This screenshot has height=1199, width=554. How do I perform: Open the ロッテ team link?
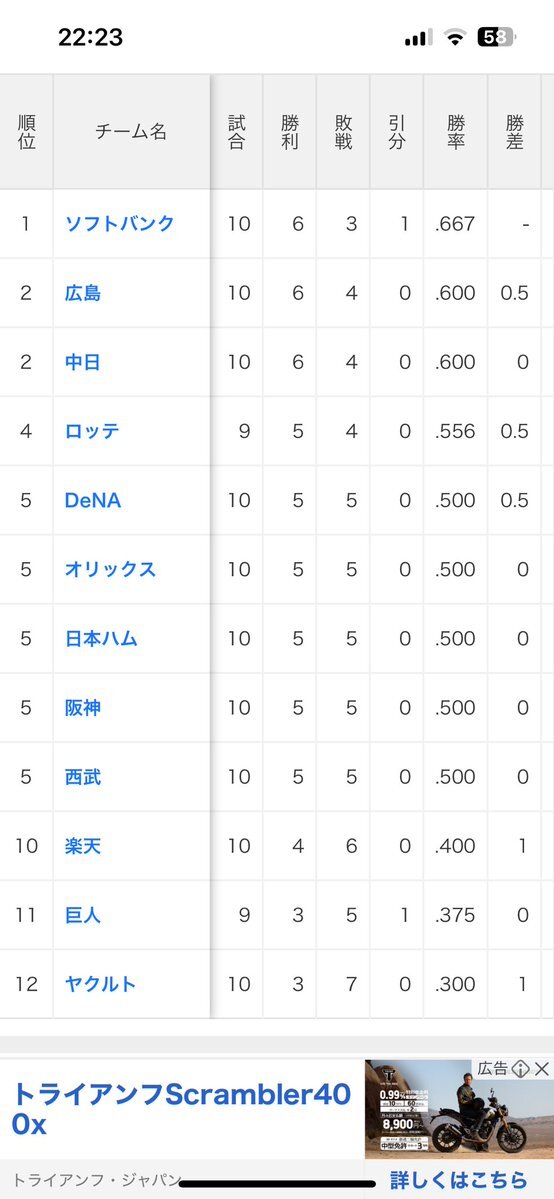tap(92, 431)
